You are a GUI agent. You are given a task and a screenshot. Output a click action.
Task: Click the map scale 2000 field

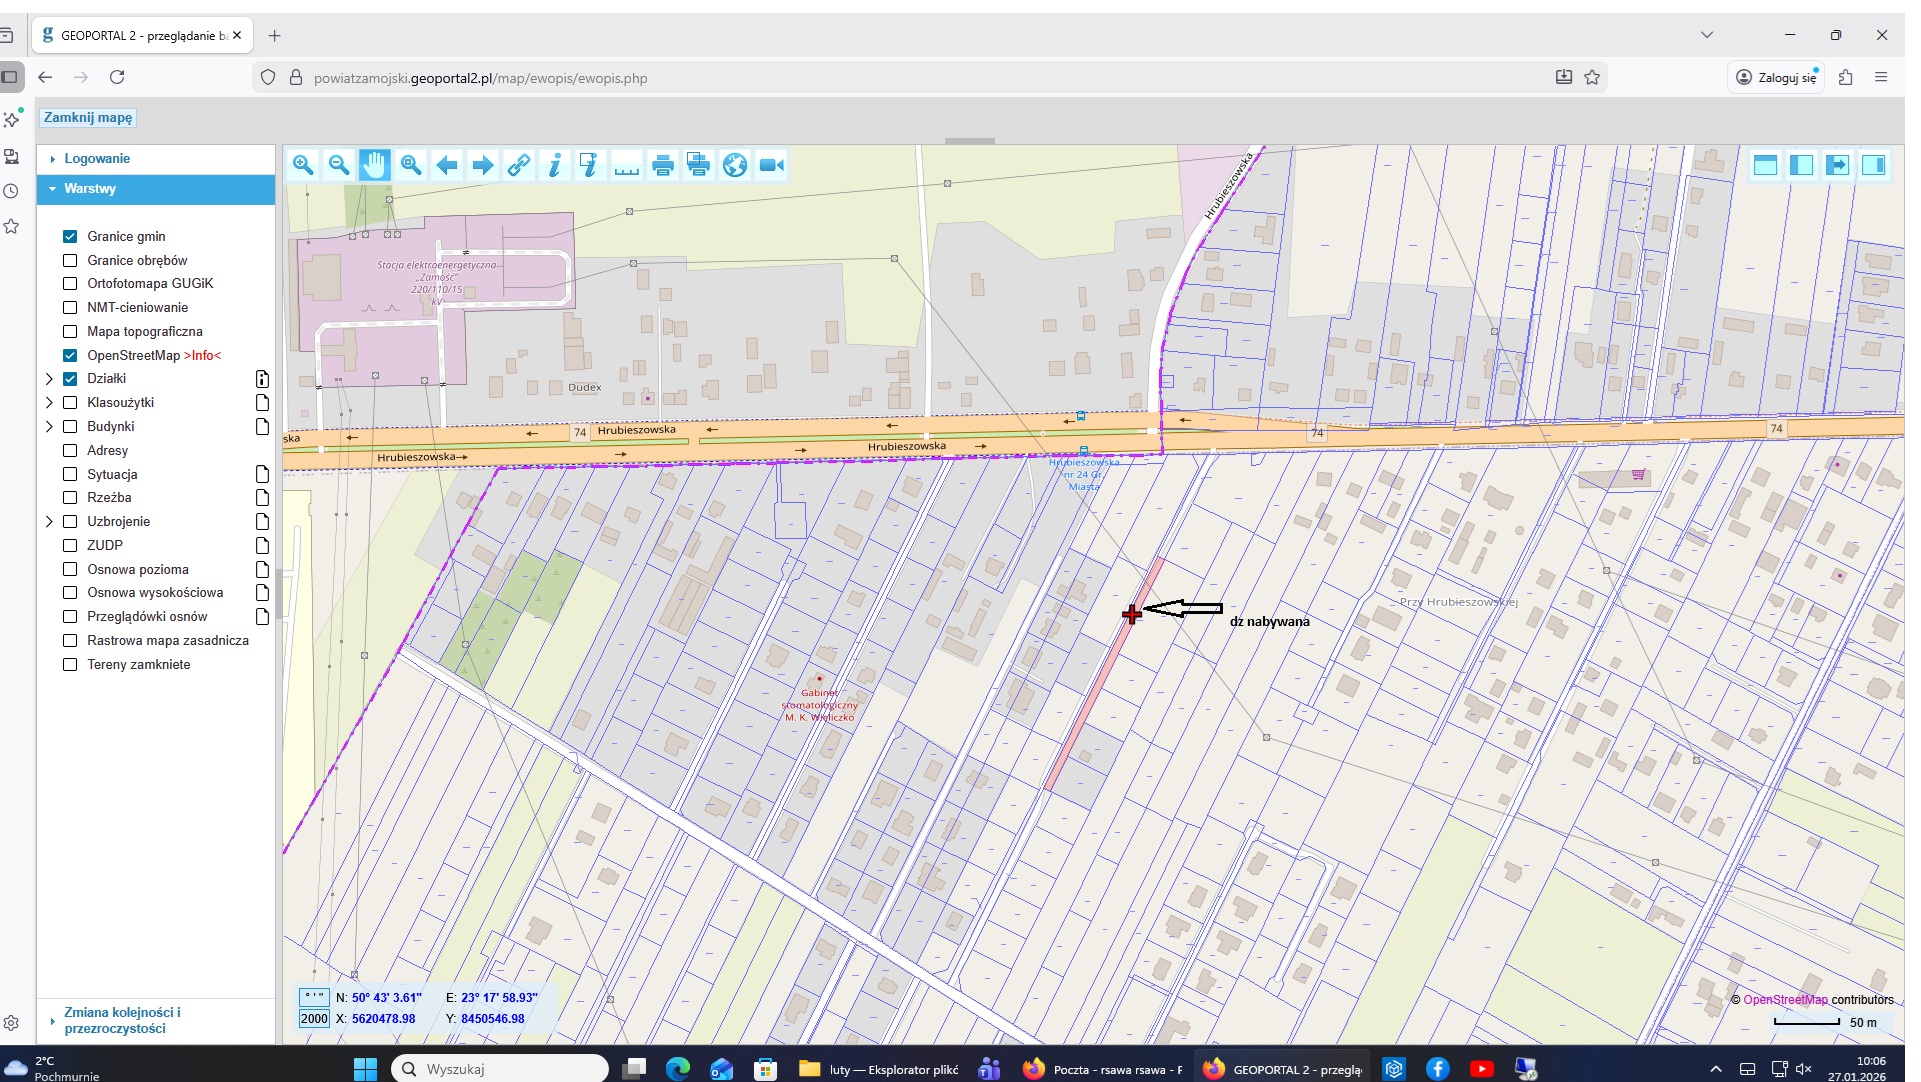pos(314,1019)
